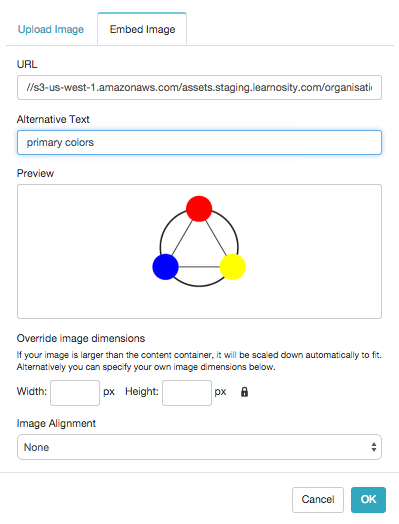Click the Width label
The image size is (399, 524).
click(x=32, y=391)
